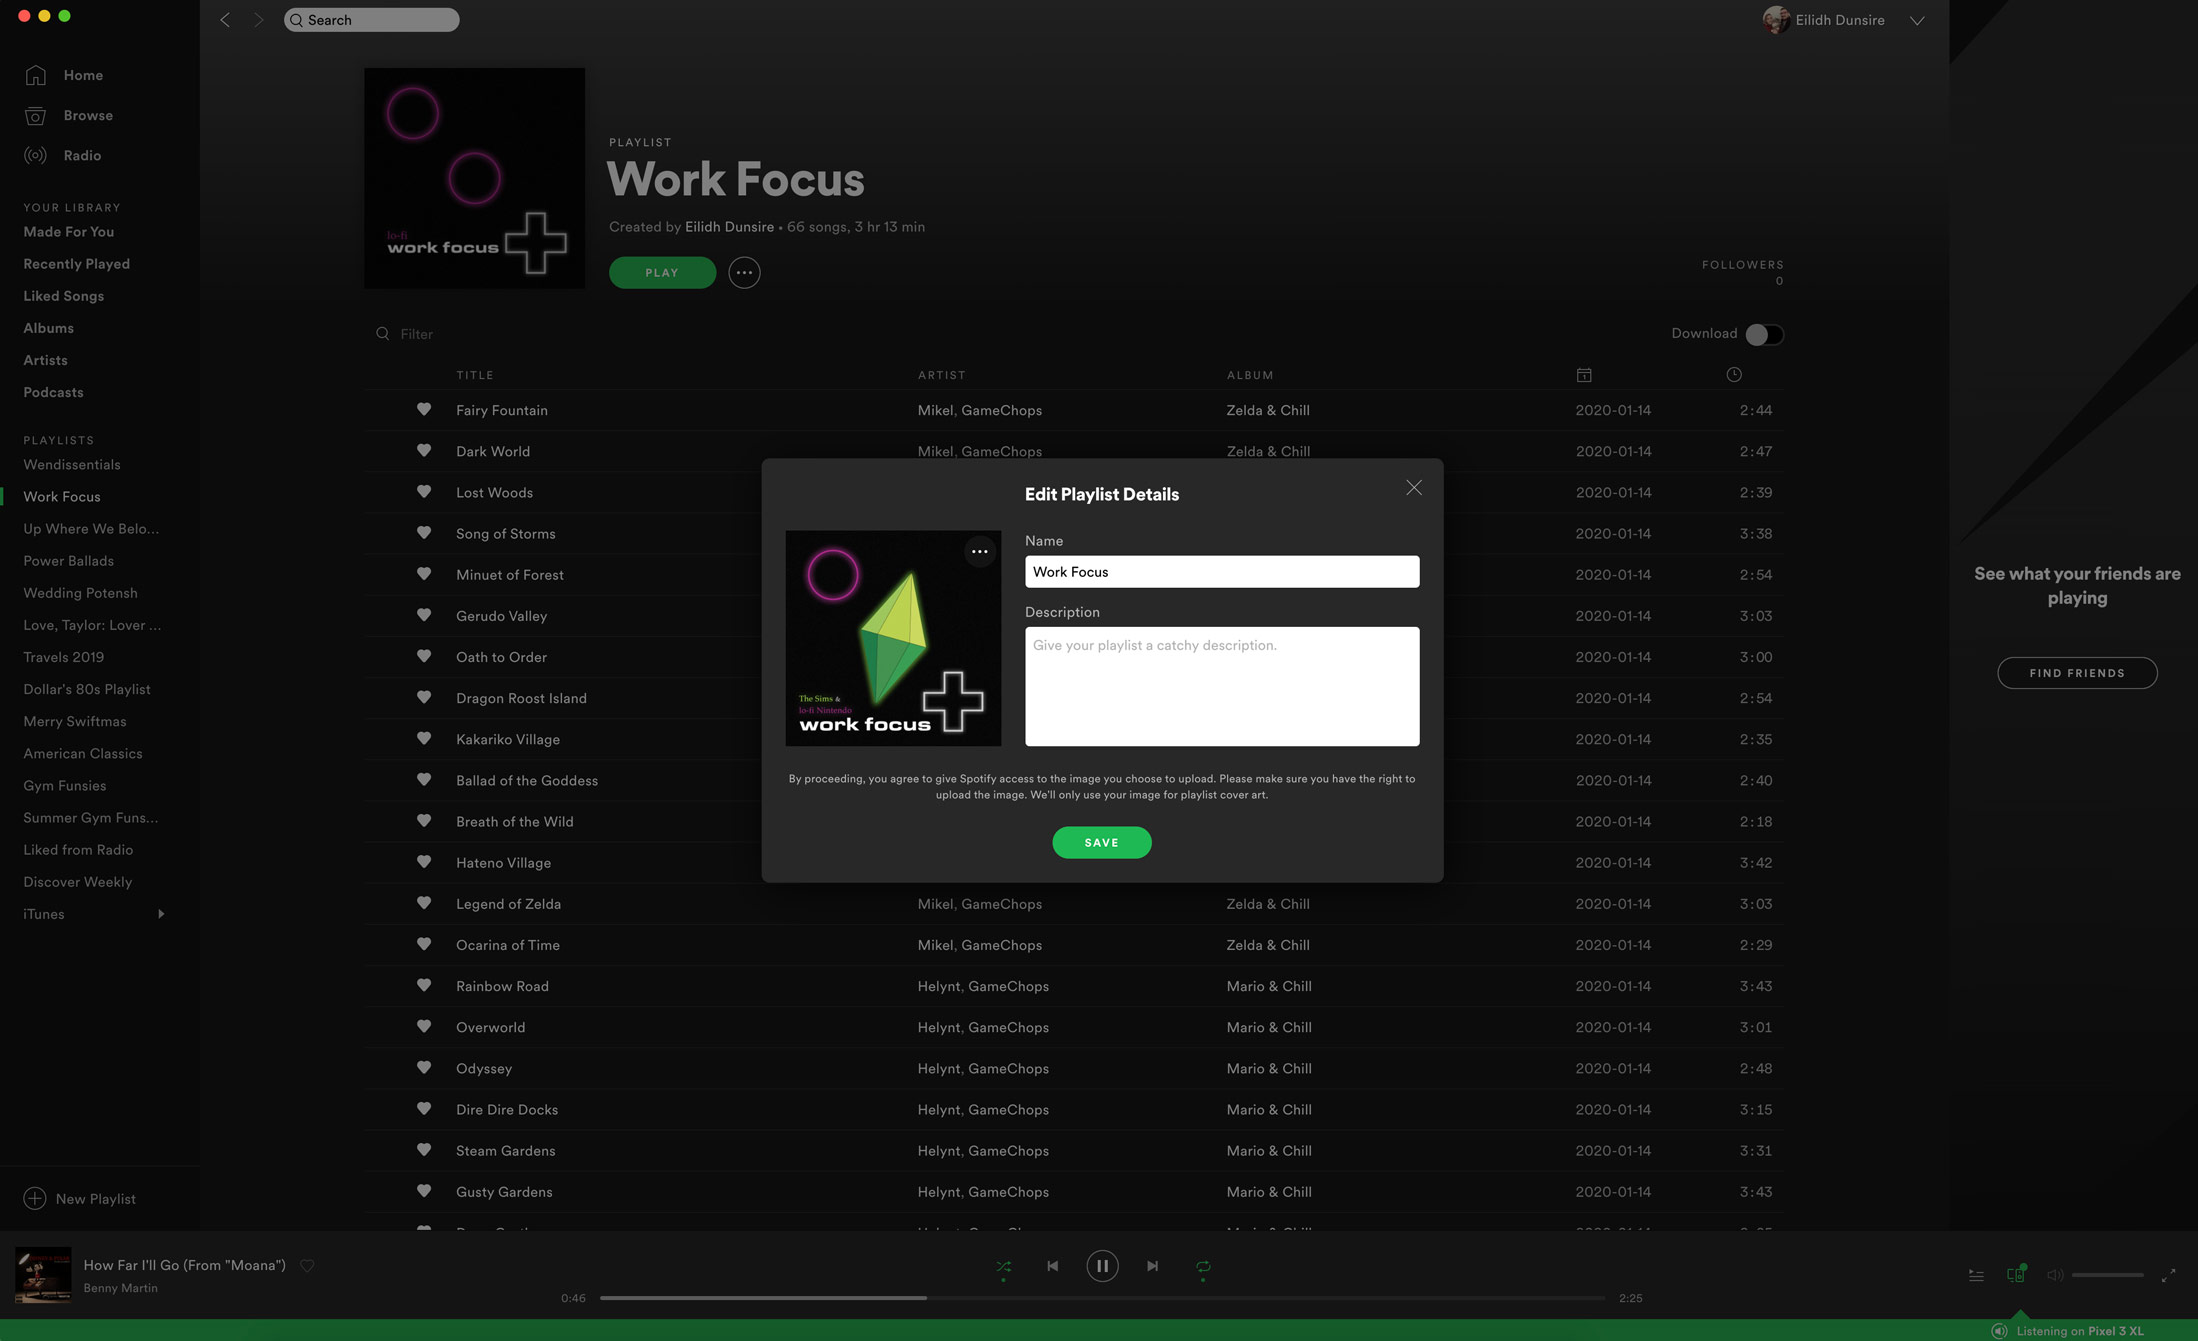
Task: Go back with the left arrow
Action: [x=225, y=20]
